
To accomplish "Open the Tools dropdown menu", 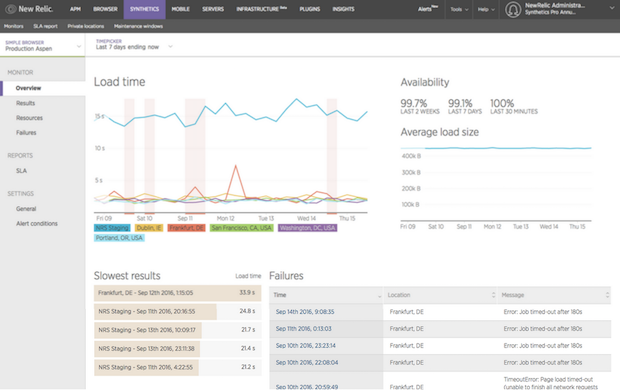I will tap(459, 9).
